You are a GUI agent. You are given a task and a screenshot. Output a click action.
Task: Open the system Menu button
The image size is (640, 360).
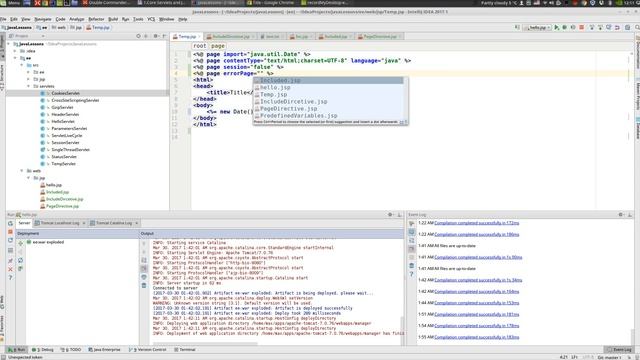[11, 3]
